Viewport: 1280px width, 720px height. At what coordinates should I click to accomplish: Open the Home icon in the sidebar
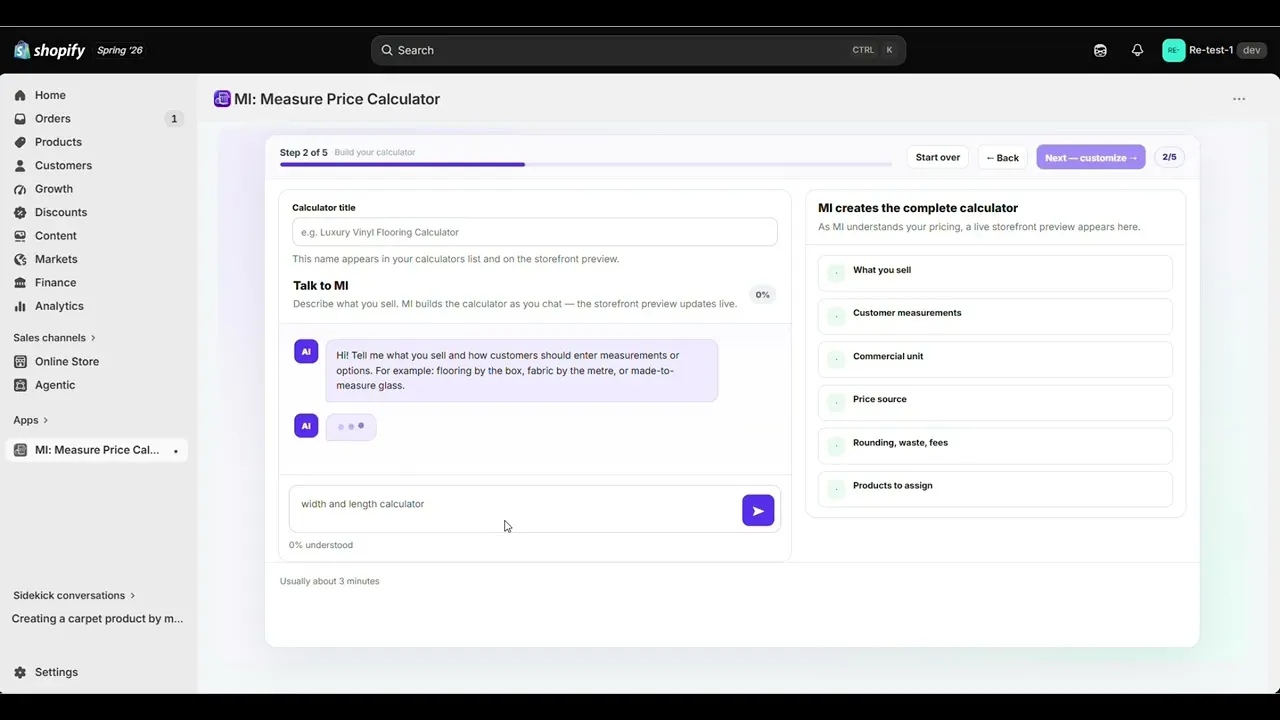(20, 95)
